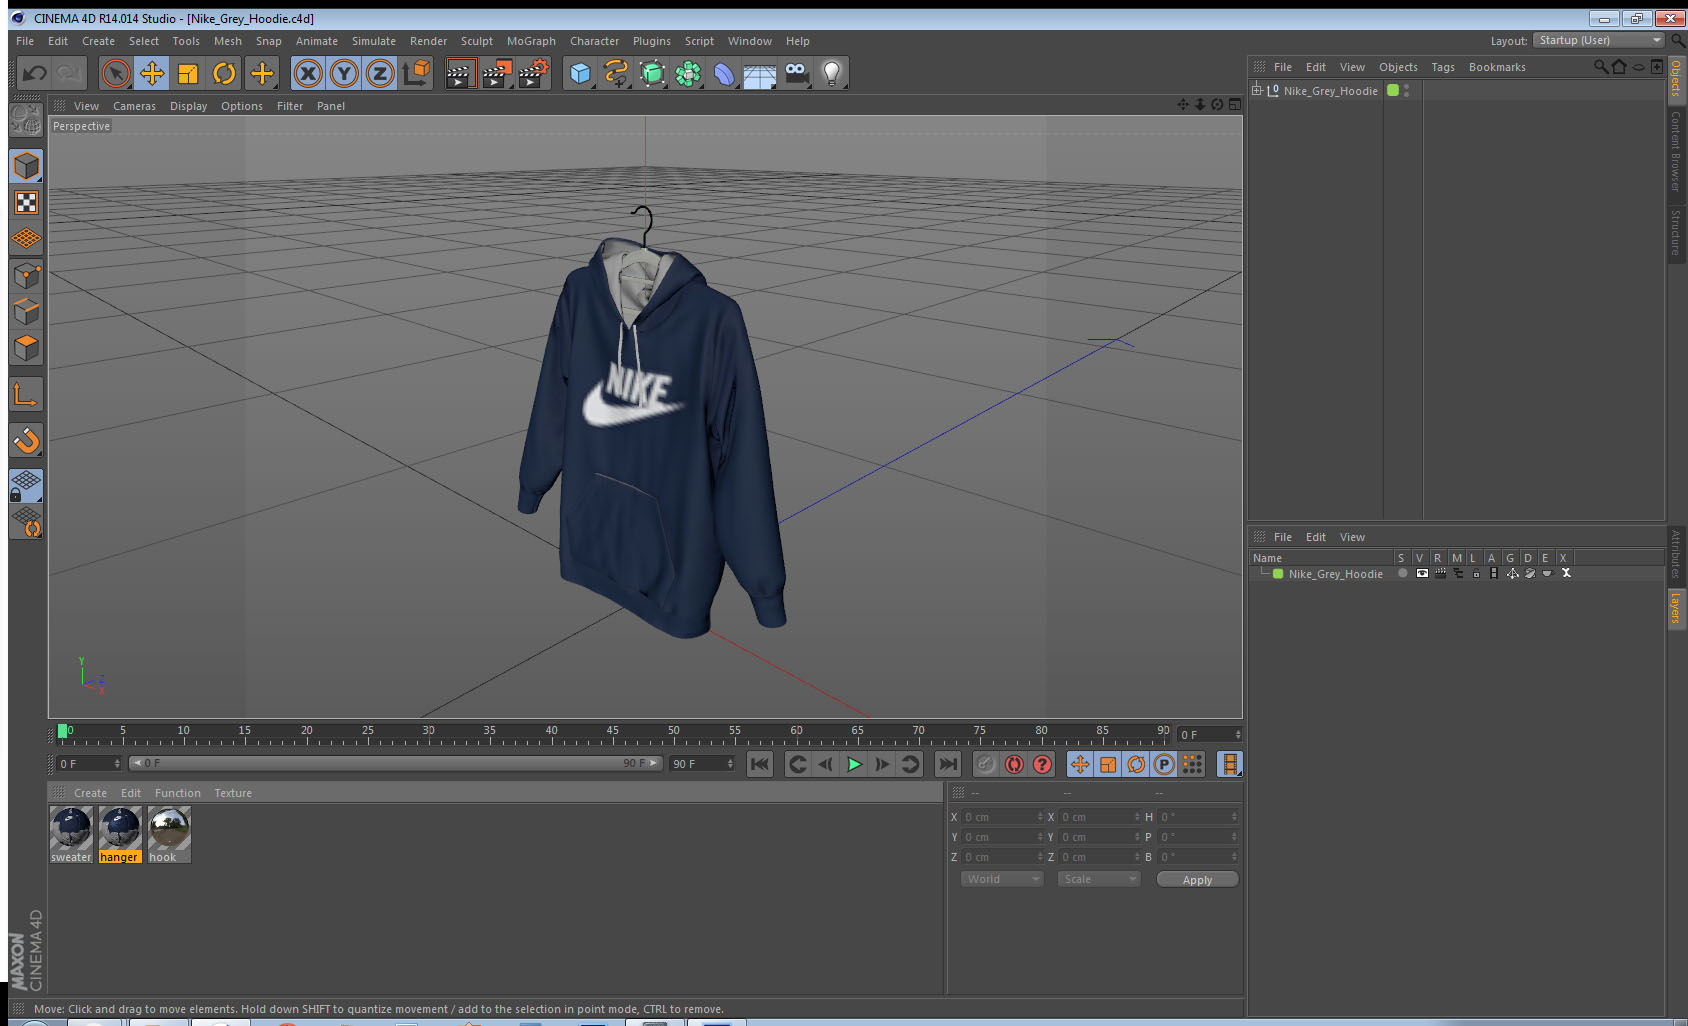Open the viewport Cameras menu
This screenshot has width=1688, height=1026.
(134, 106)
